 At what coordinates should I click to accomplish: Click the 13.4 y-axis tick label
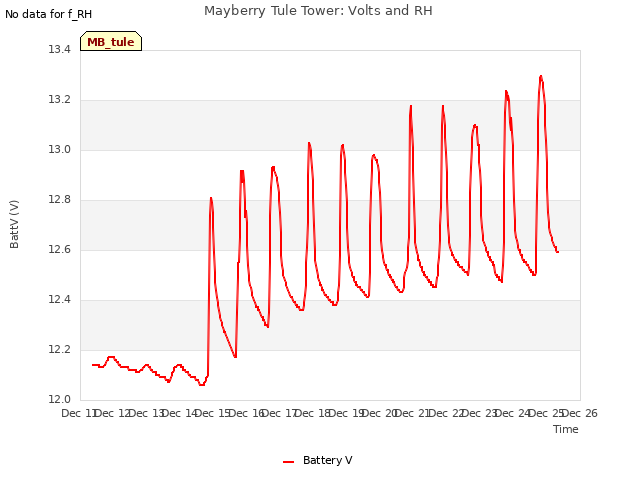59,50
